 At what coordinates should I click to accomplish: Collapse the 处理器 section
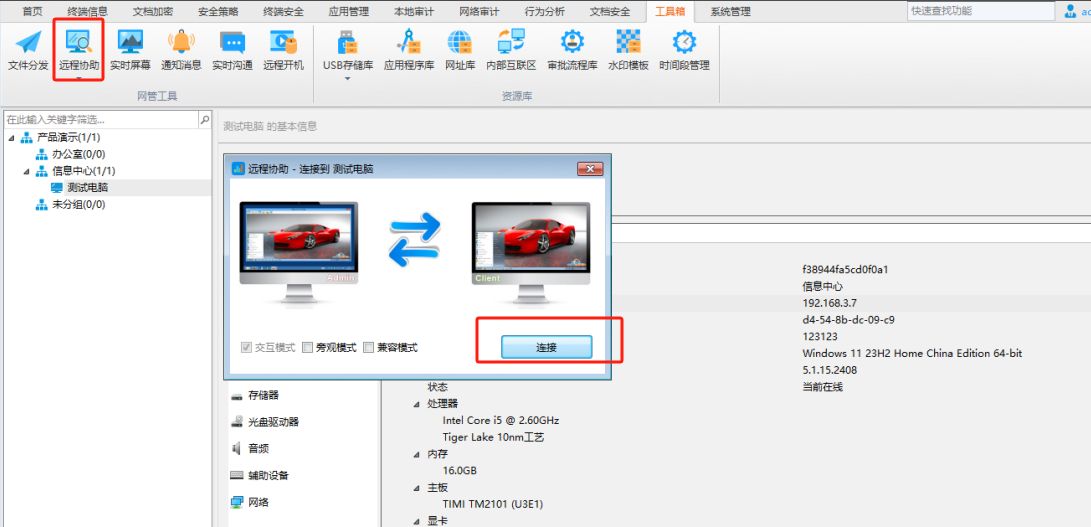[x=417, y=404]
